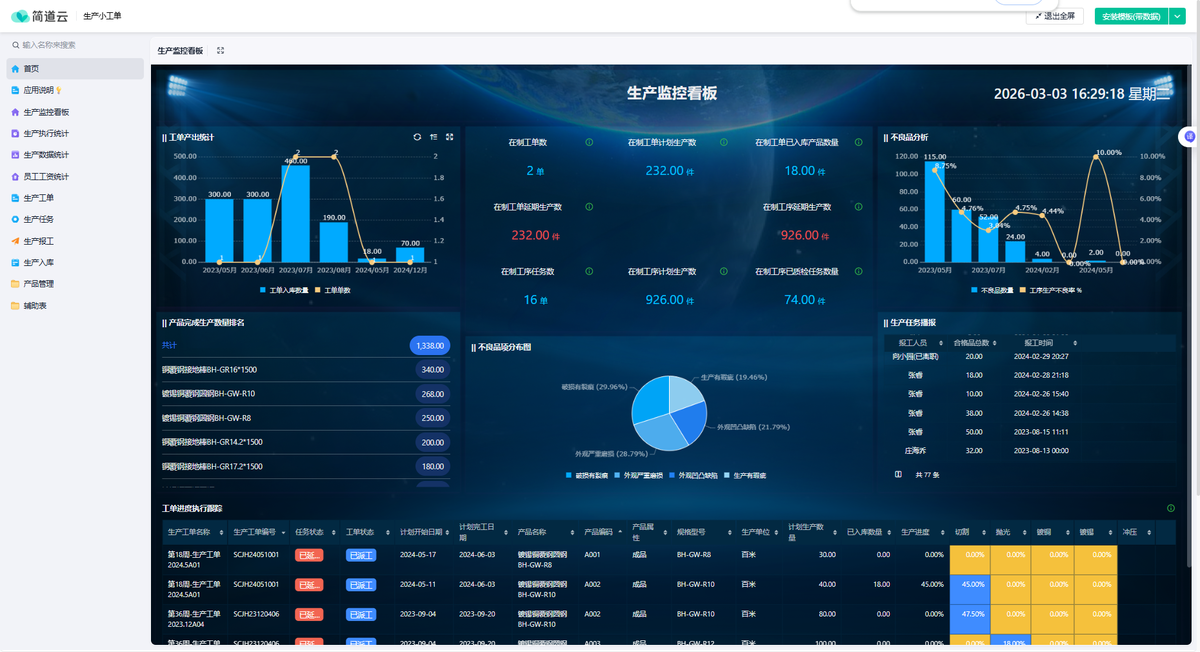Open 生产报工 form
The image size is (1200, 652).
click(75, 241)
